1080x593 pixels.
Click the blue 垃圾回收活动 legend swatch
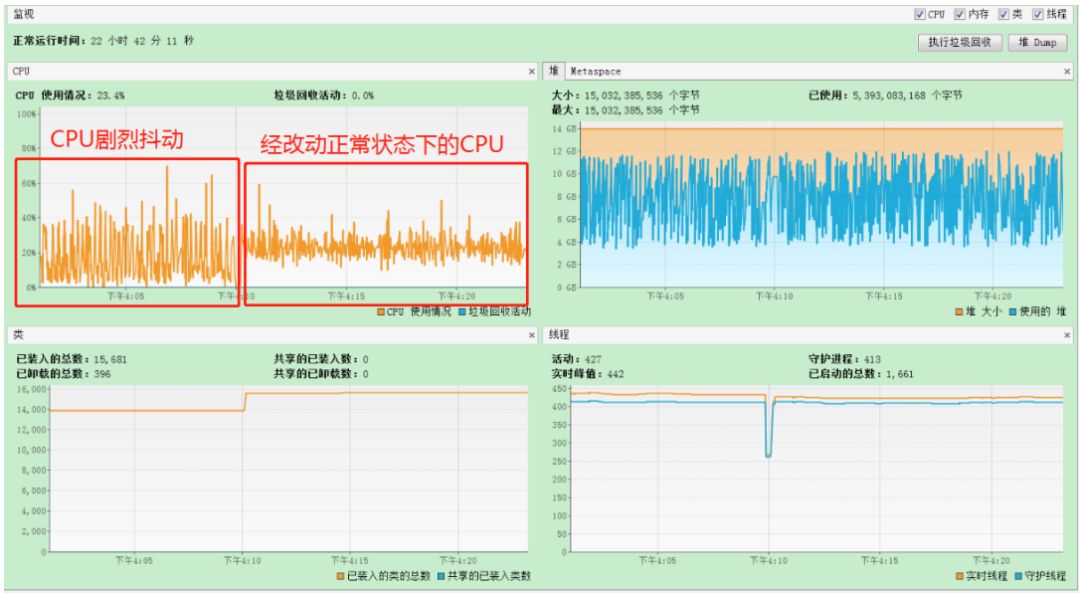pyautogui.click(x=462, y=312)
